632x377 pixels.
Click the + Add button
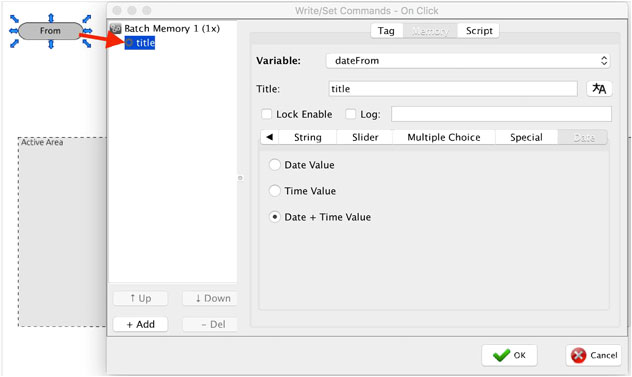pyautogui.click(x=140, y=324)
